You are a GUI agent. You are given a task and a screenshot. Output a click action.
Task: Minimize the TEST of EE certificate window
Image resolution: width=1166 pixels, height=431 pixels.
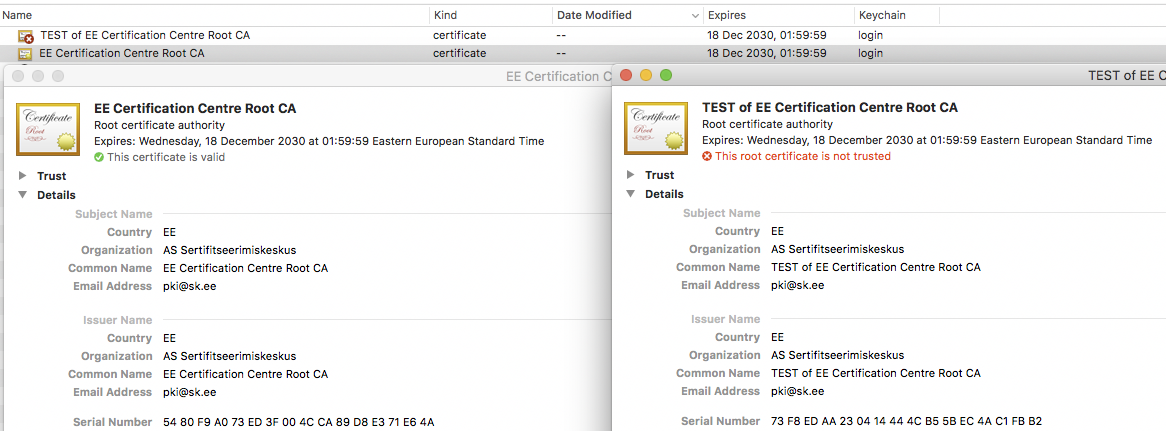point(645,75)
